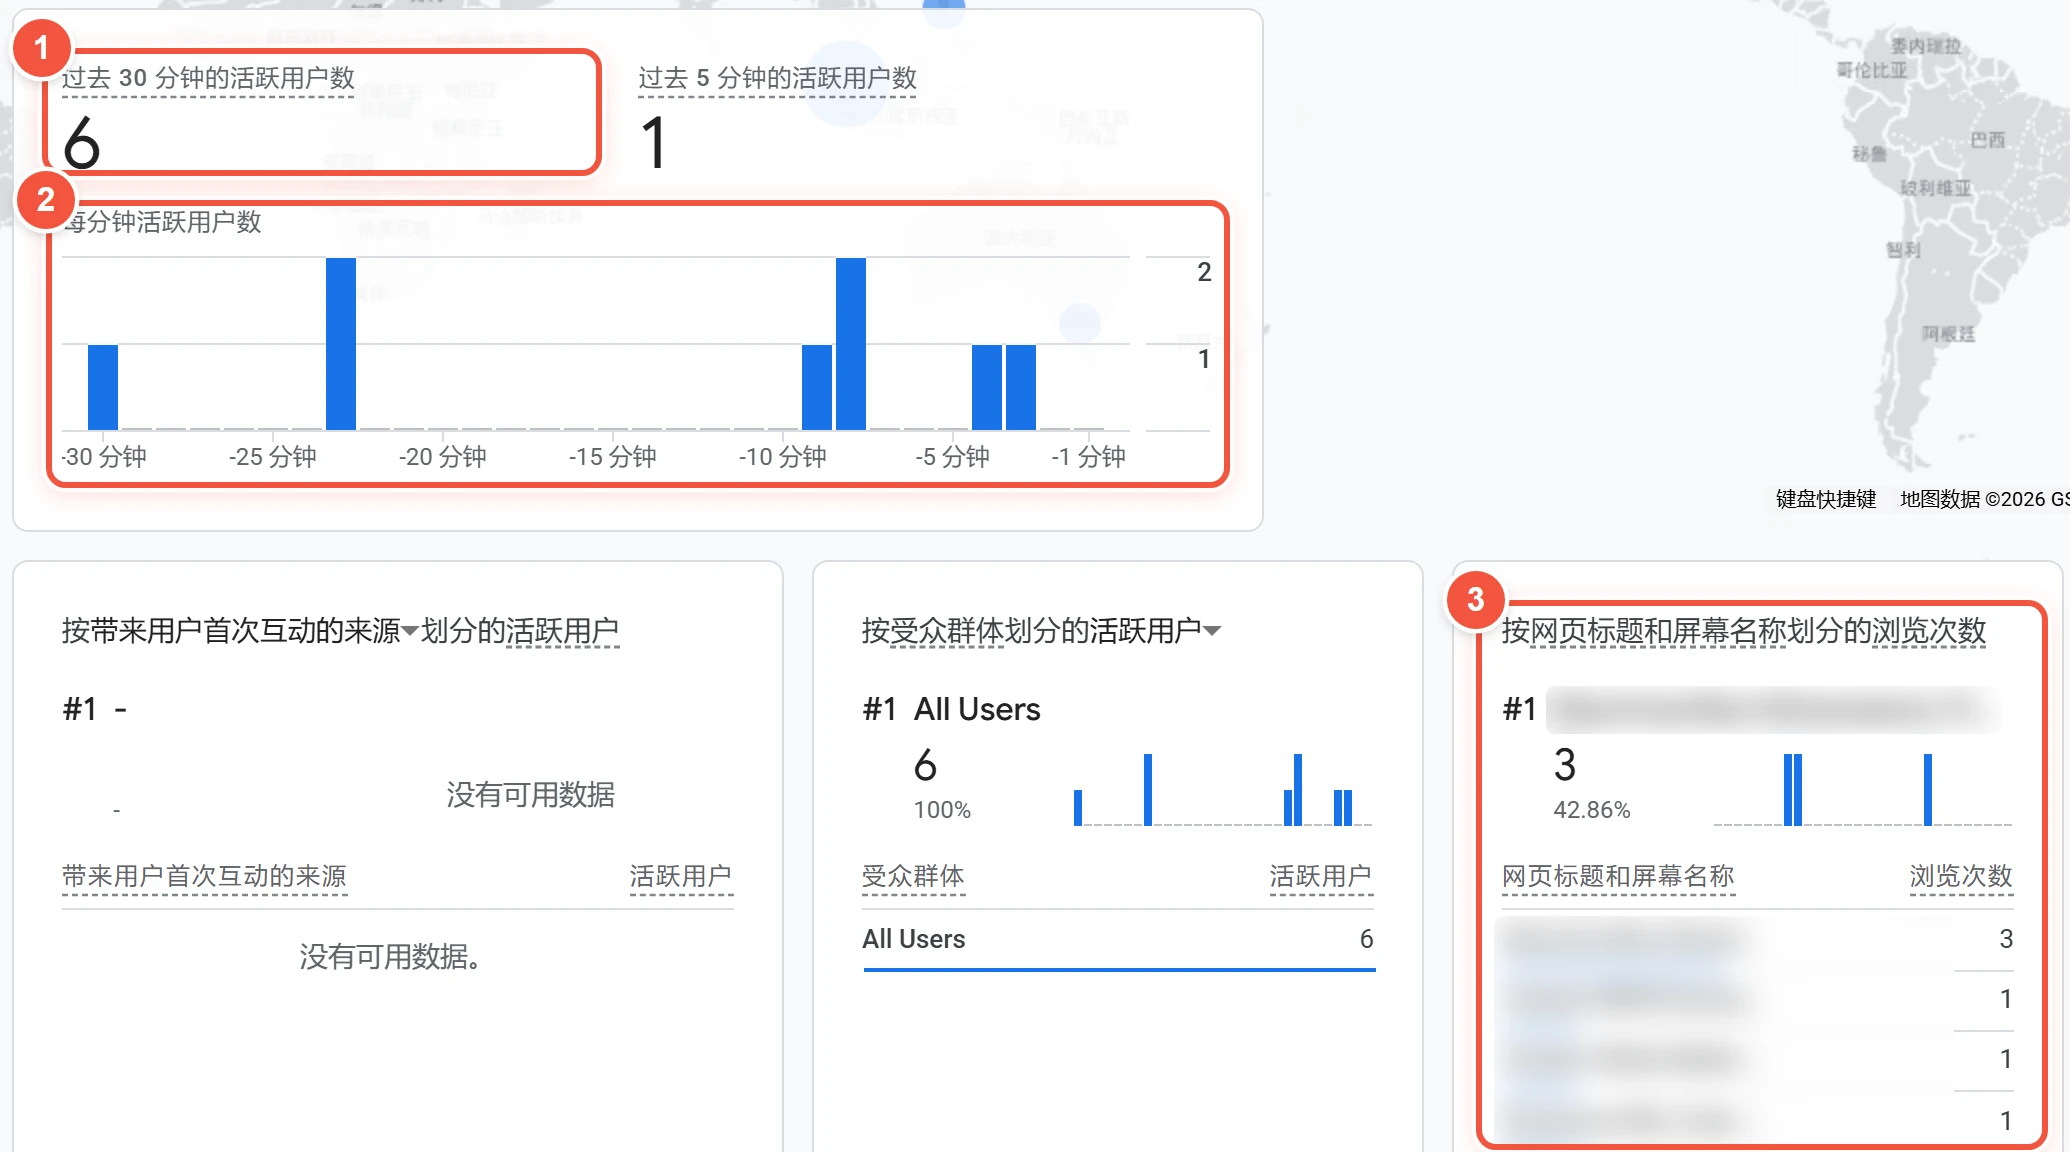Click the 活跃用户 column header in audience card

tap(1321, 876)
